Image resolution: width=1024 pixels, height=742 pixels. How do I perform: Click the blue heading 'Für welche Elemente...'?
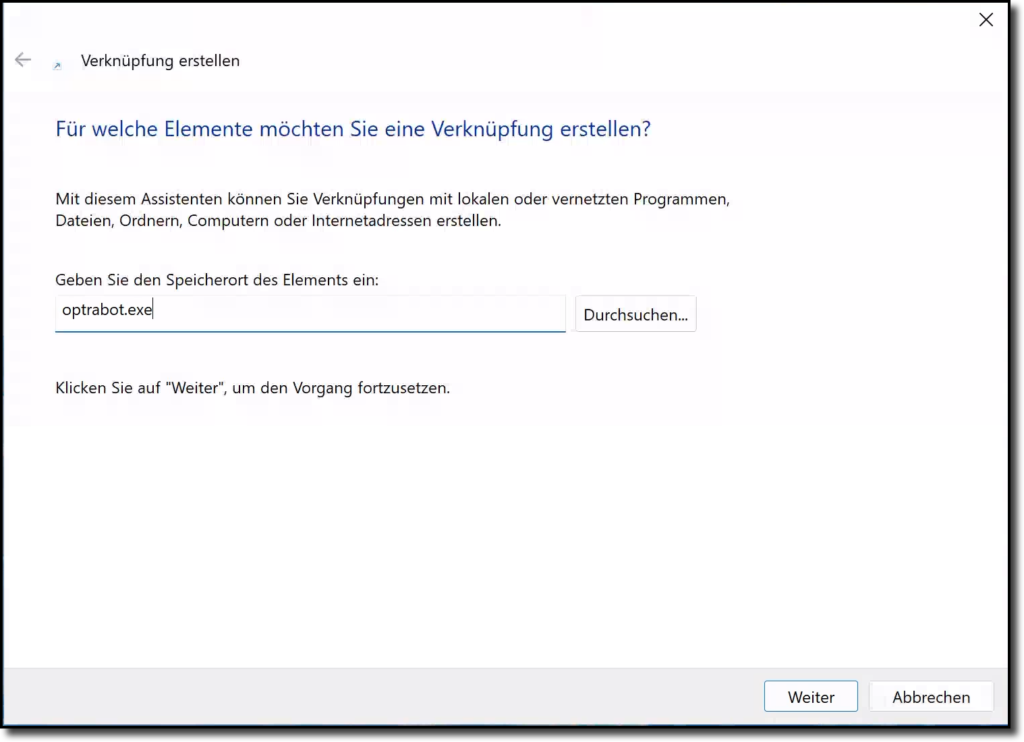(x=352, y=129)
